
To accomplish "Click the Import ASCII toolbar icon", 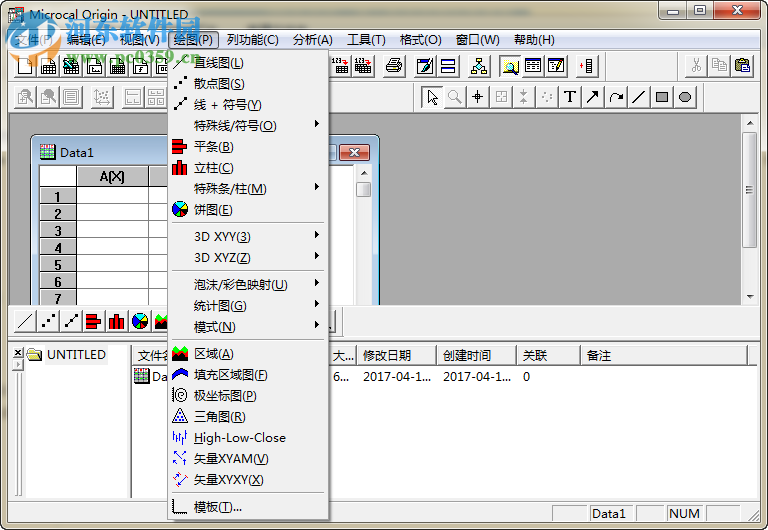I will pyautogui.click(x=340, y=66).
